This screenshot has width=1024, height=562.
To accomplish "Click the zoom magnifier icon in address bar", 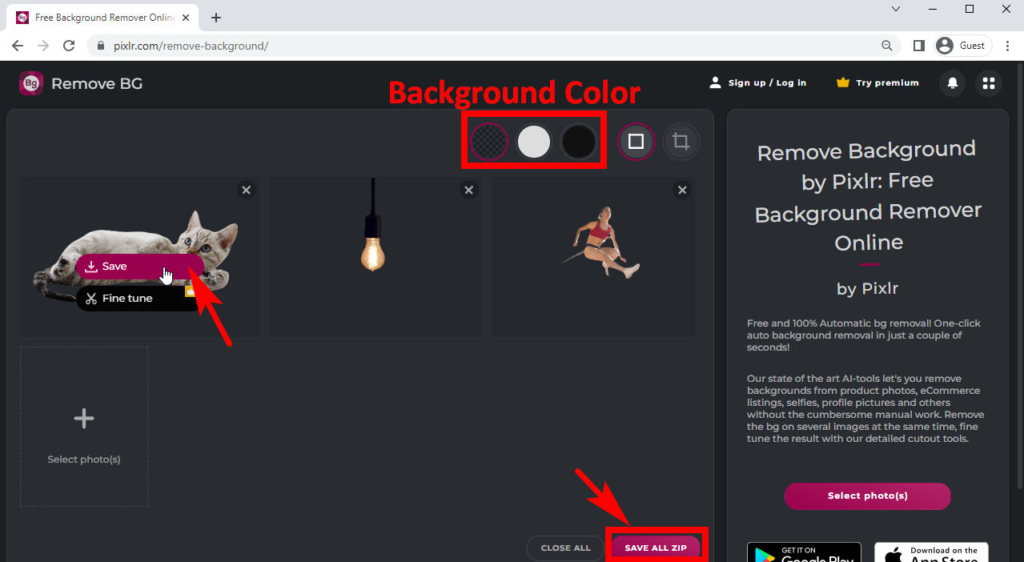I will click(x=886, y=46).
